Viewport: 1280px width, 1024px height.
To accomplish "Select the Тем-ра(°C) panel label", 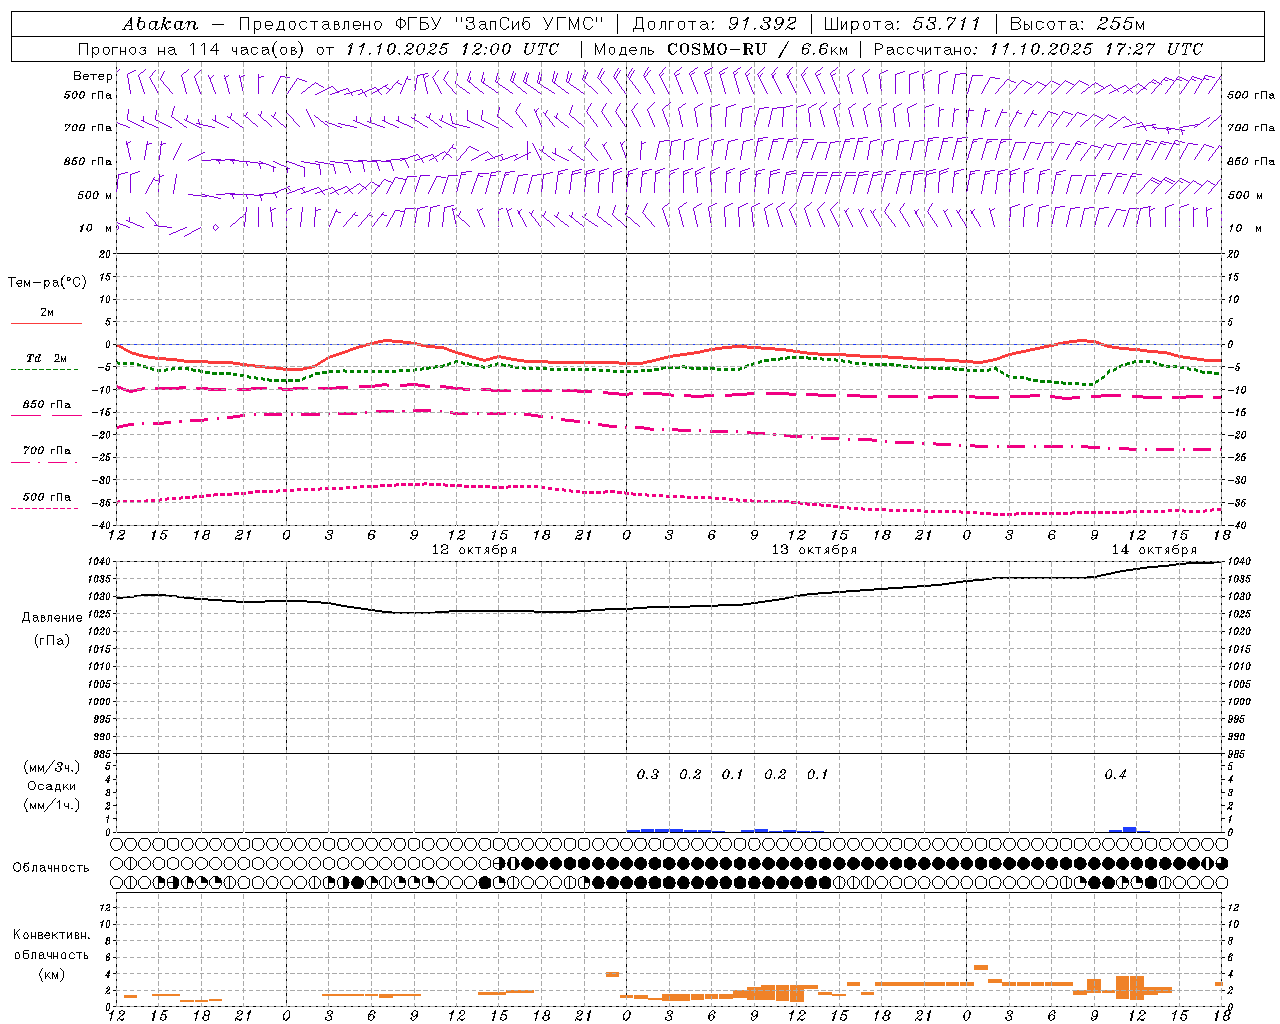I will (x=47, y=283).
